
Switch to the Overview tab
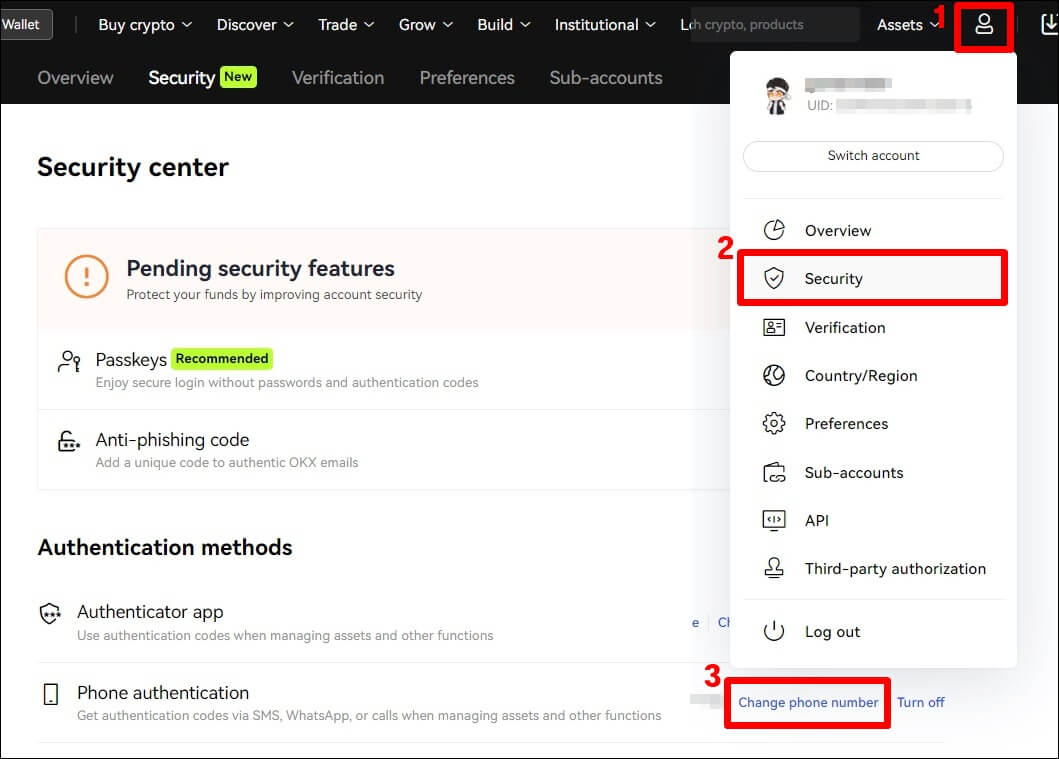click(x=76, y=78)
